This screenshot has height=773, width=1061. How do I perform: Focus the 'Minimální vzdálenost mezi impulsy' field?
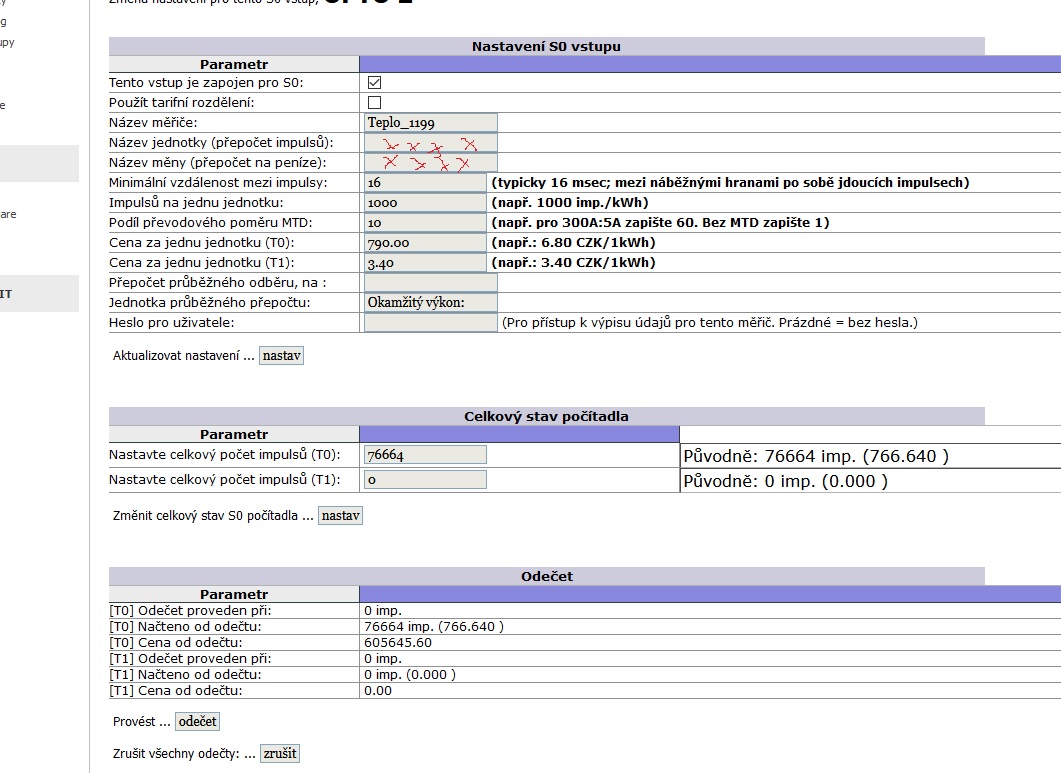tap(424, 183)
